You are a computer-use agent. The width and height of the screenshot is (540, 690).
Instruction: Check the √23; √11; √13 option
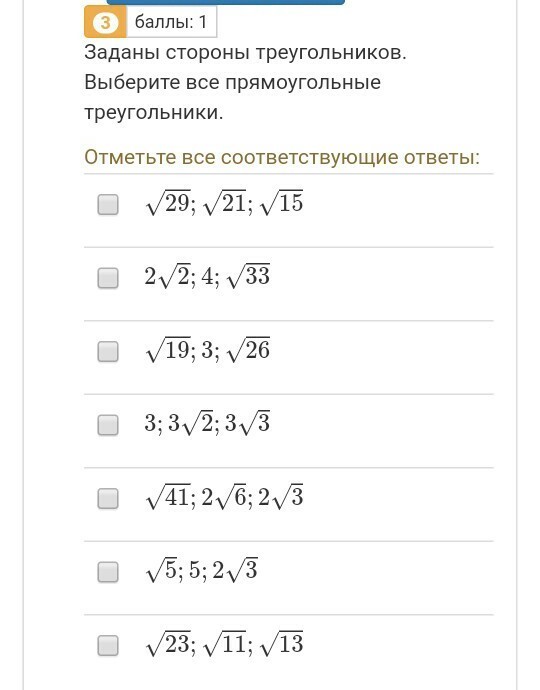108,646
